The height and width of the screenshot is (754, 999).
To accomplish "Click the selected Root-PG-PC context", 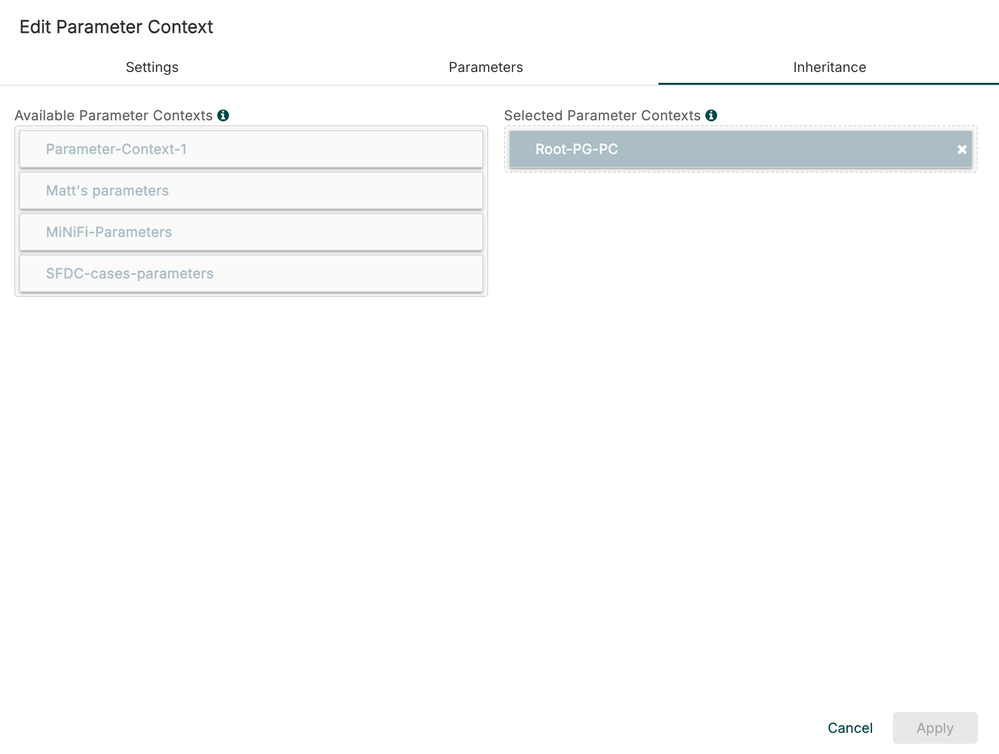I will tap(720, 150).
